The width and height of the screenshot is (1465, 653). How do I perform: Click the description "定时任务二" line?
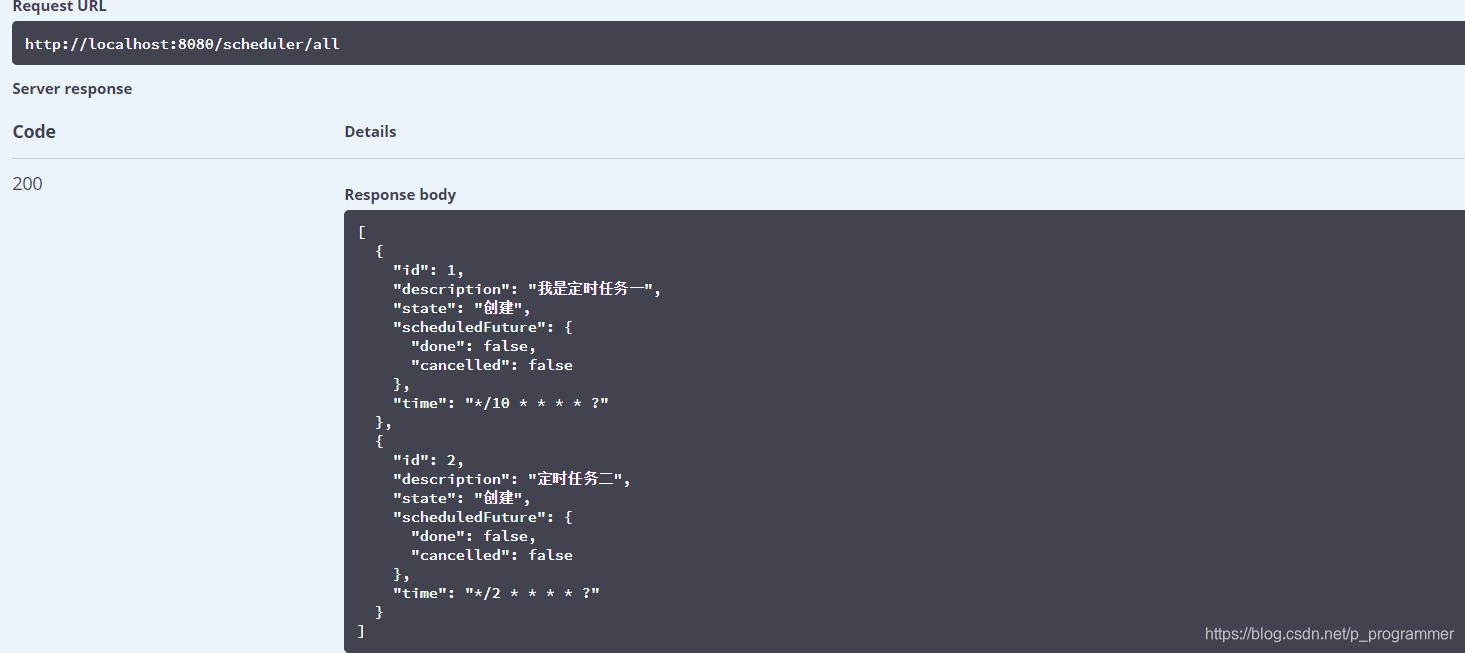[x=512, y=479]
